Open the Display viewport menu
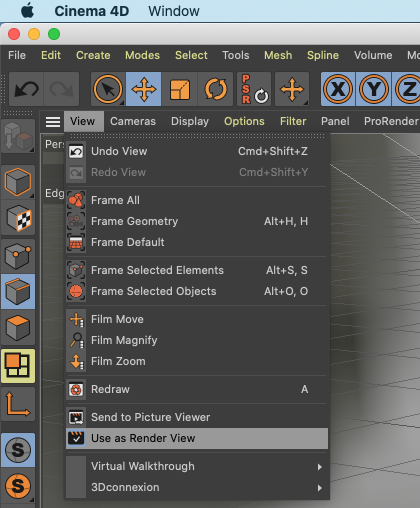 pyautogui.click(x=190, y=121)
